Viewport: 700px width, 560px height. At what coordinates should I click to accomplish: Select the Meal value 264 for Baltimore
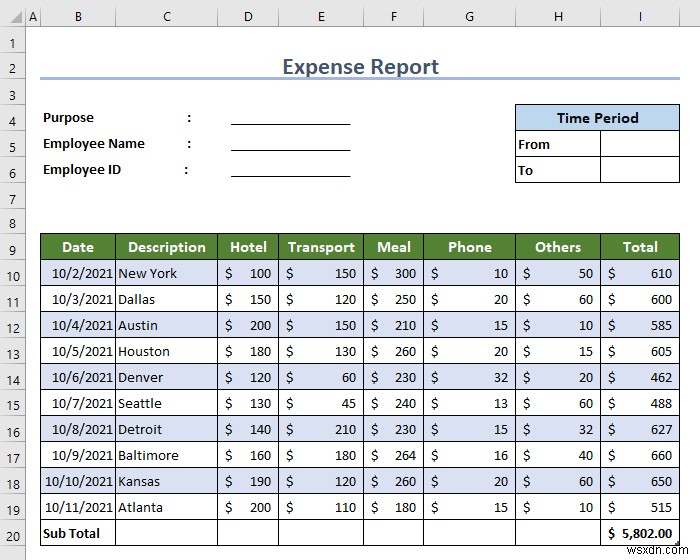[393, 455]
